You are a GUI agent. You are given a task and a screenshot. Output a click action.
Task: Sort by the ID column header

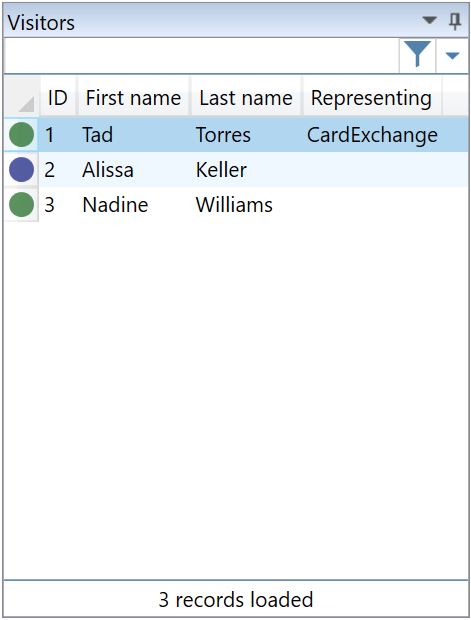(x=58, y=97)
